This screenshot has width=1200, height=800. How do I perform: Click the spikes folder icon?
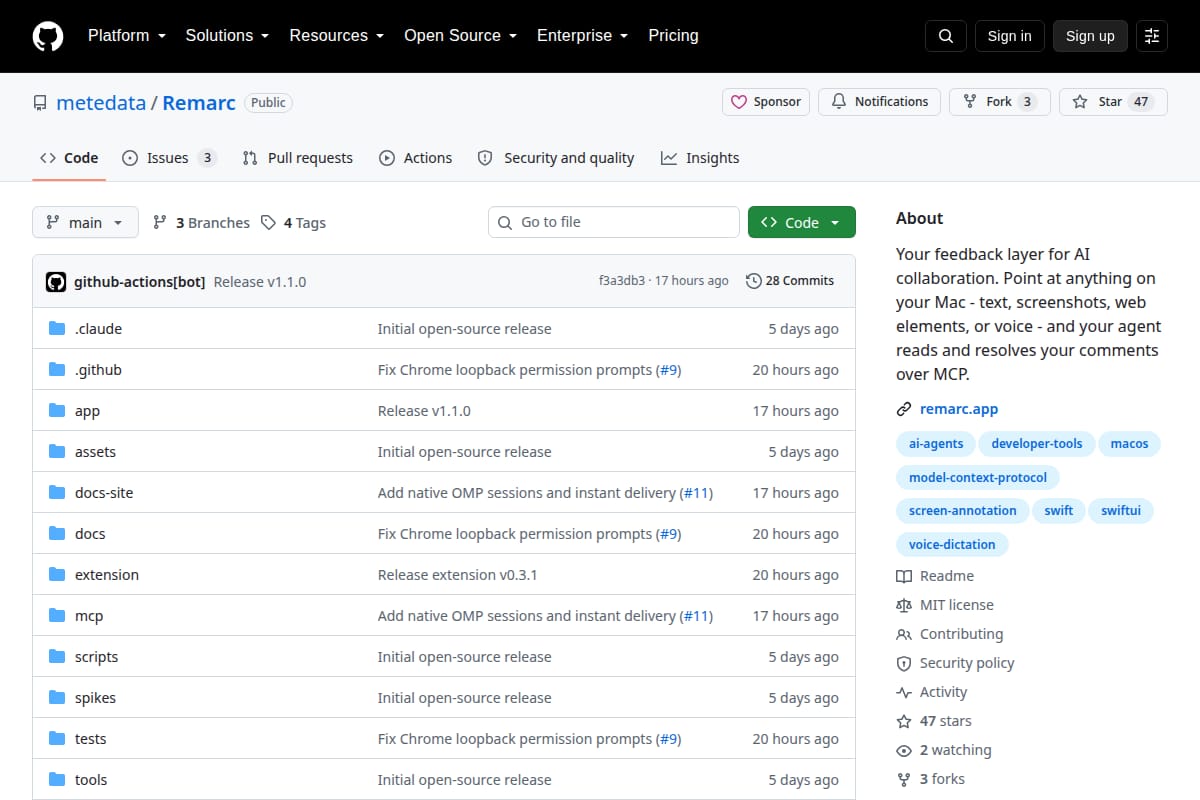click(57, 698)
